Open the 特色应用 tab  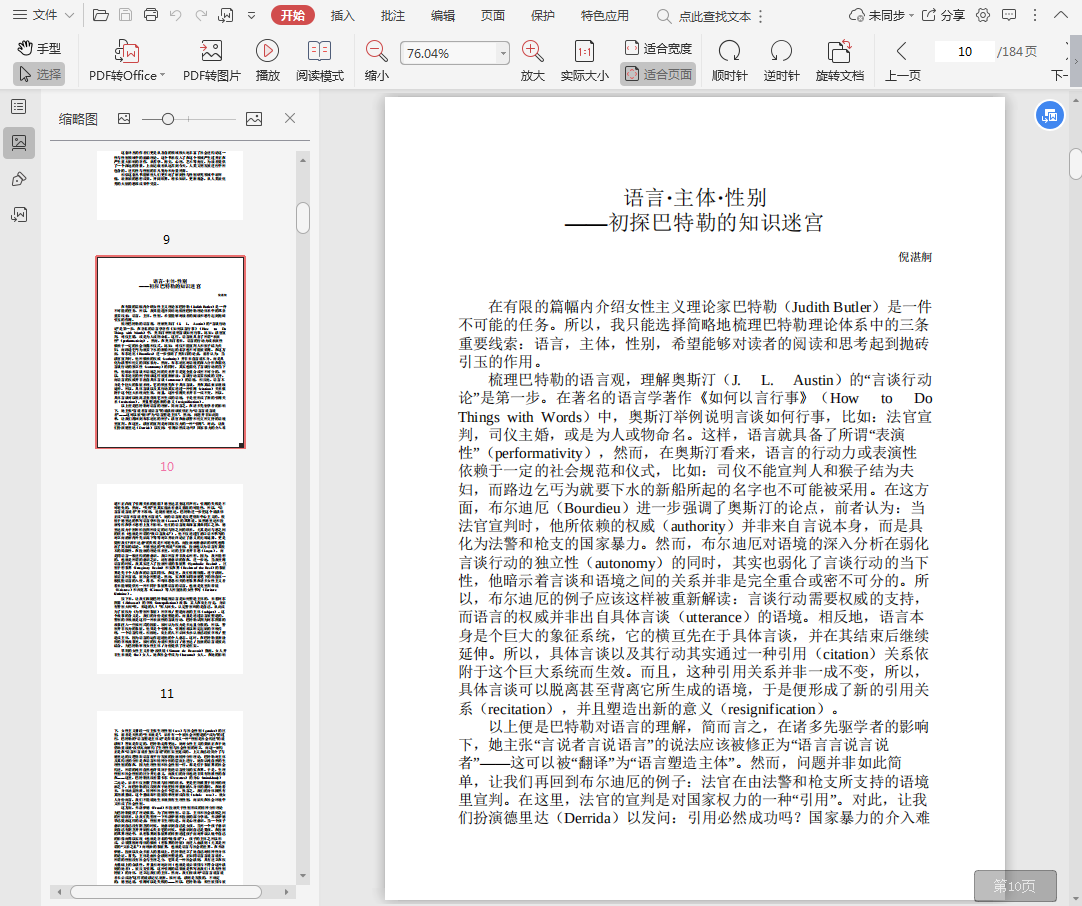tap(604, 15)
